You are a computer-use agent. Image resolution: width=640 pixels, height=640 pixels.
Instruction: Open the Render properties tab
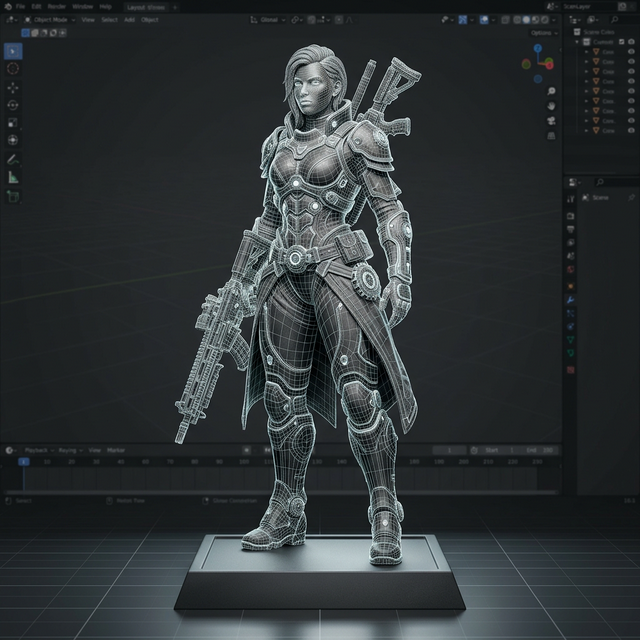pos(571,216)
